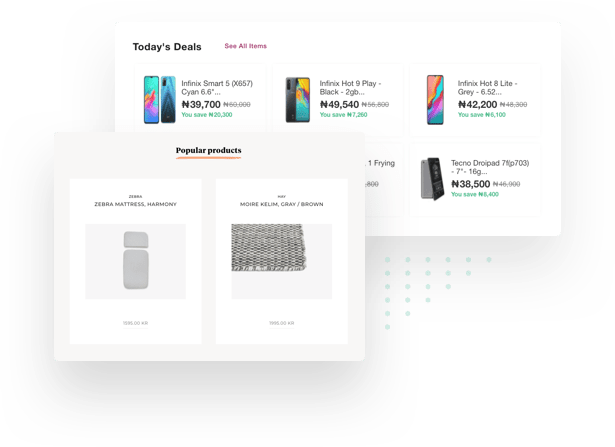
Task: Click the Moire Kelim, Gray / Brown name
Action: (x=282, y=204)
